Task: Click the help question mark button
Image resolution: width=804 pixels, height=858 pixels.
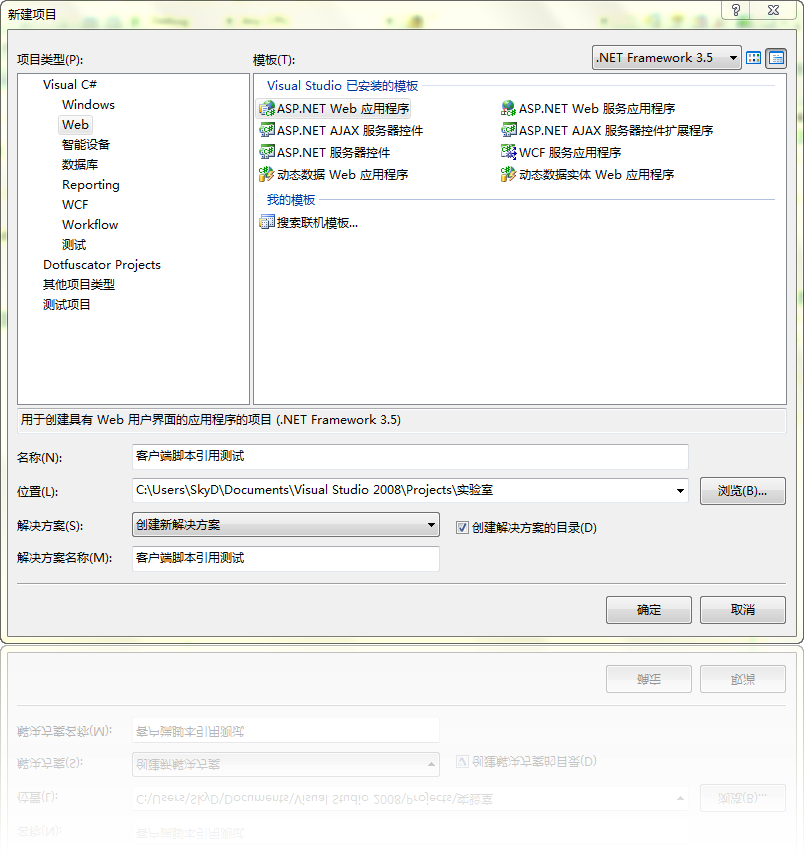Action: coord(736,10)
